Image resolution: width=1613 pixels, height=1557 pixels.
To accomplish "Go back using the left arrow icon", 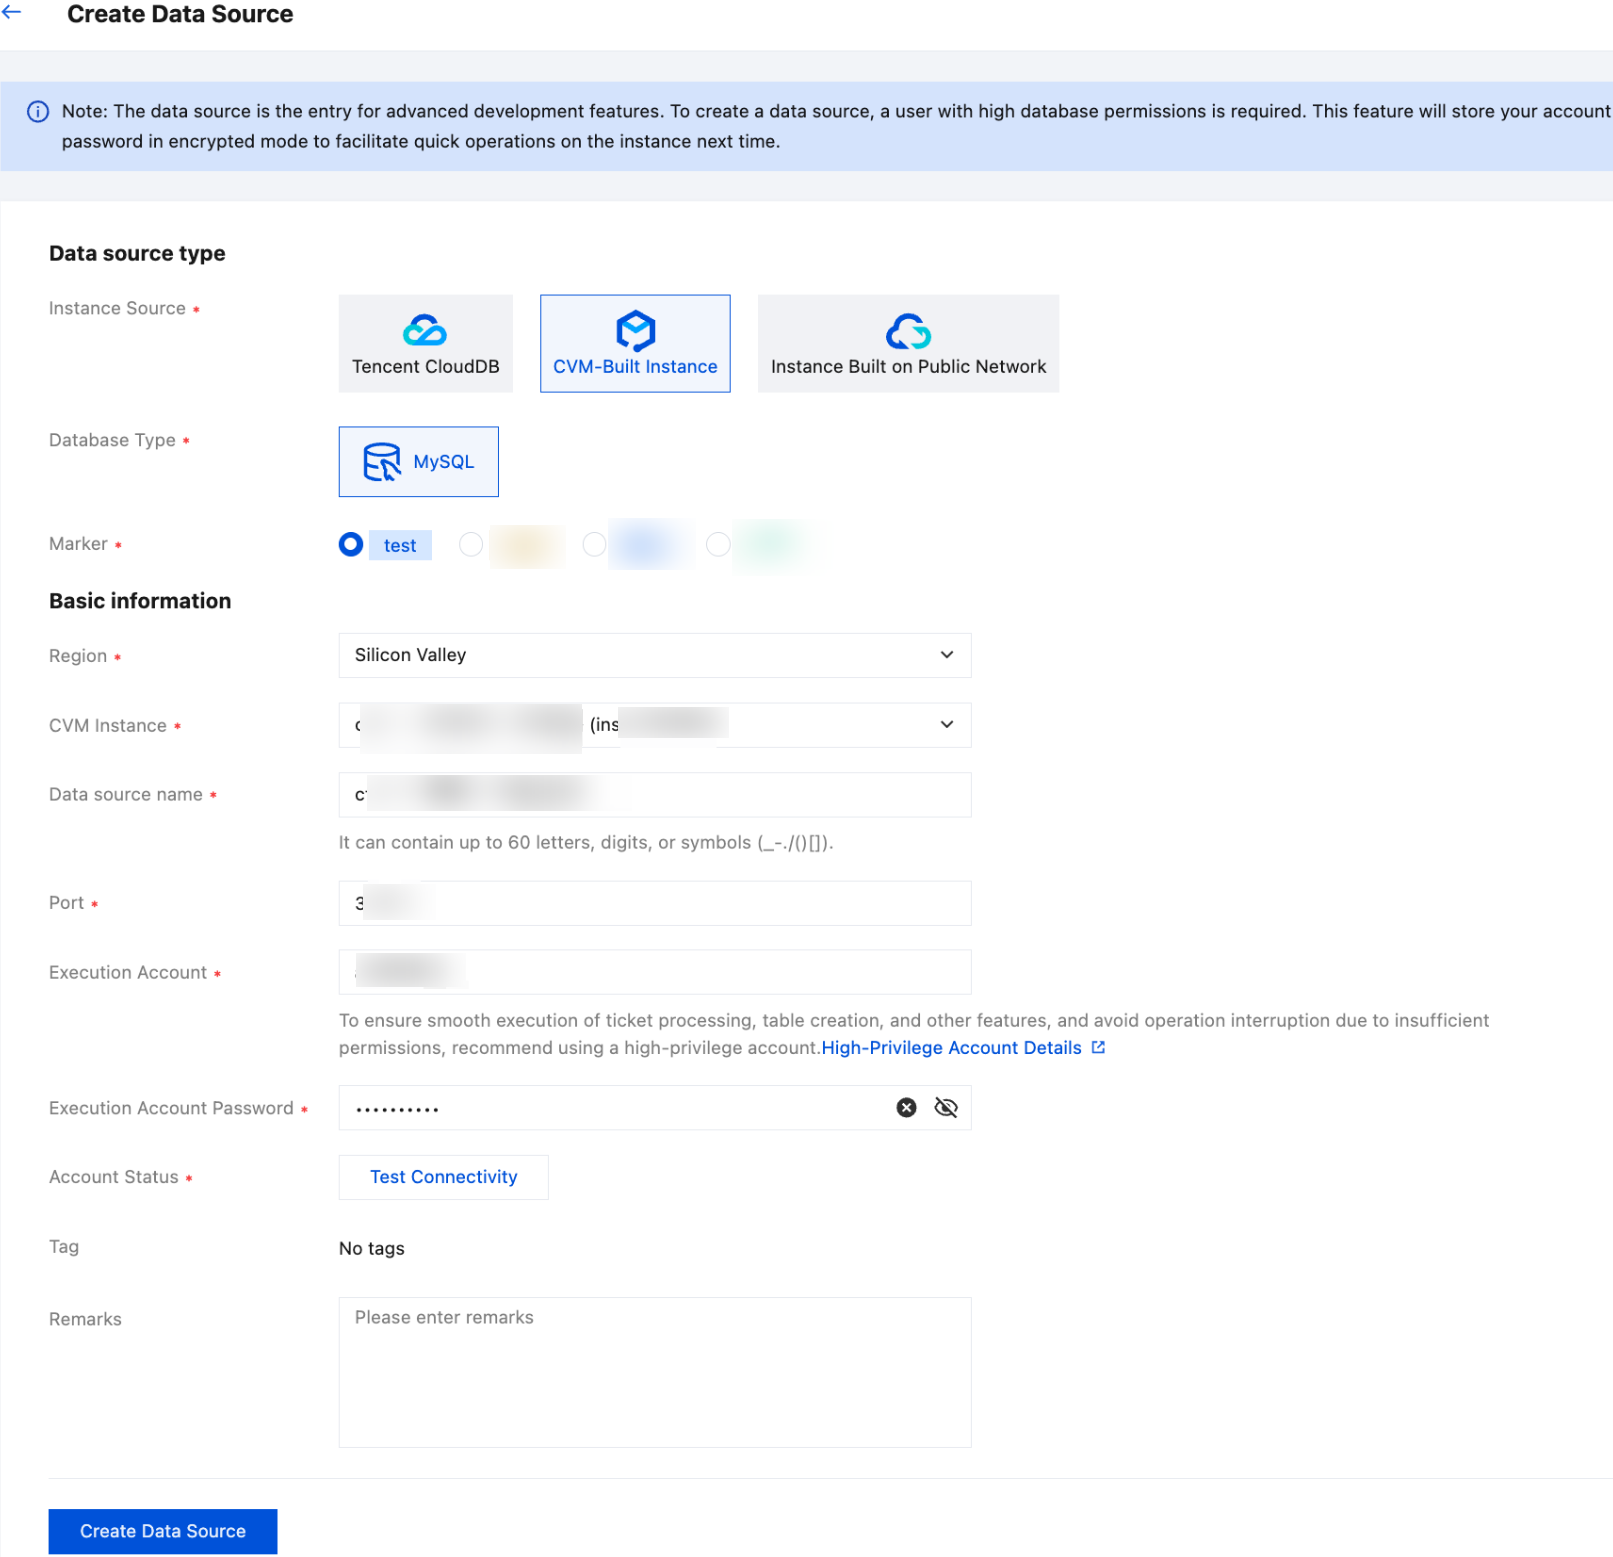I will 12,13.
